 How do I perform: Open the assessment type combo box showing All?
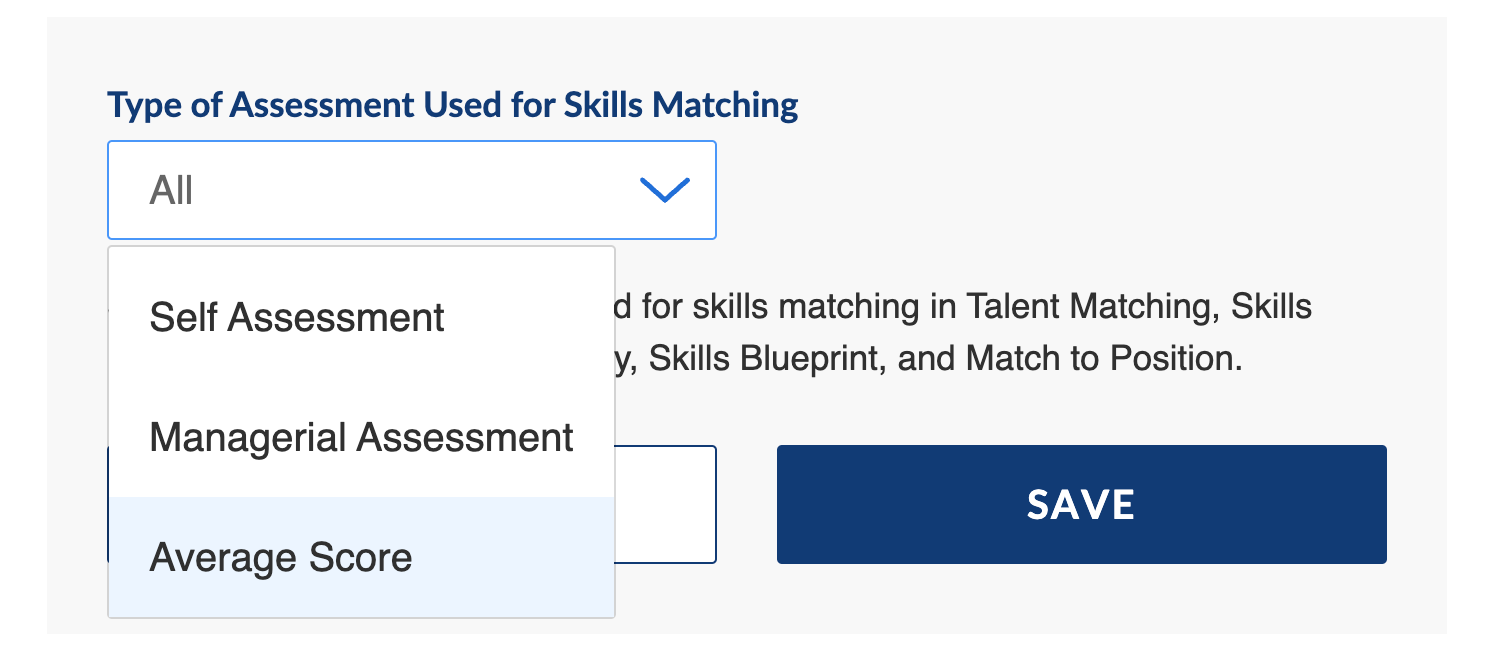coord(411,190)
